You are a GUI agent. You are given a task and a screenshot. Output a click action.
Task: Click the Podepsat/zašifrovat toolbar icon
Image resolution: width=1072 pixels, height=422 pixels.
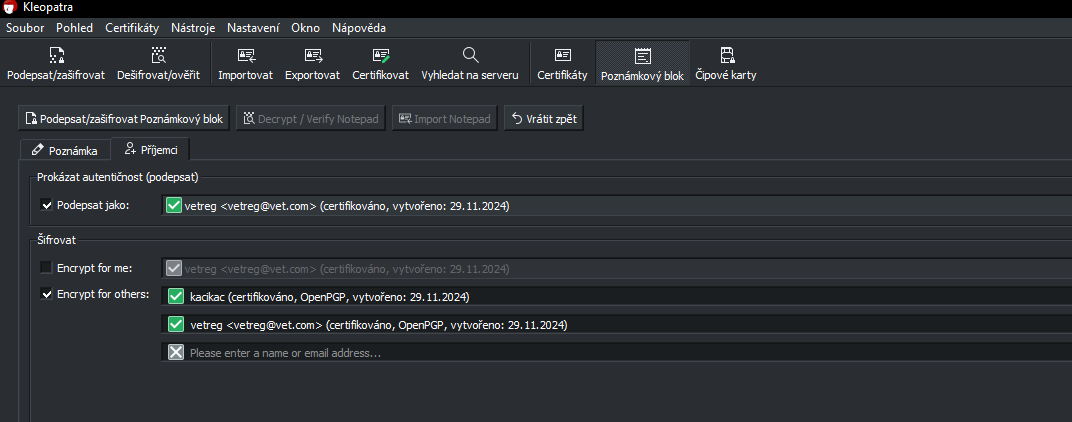(55, 64)
